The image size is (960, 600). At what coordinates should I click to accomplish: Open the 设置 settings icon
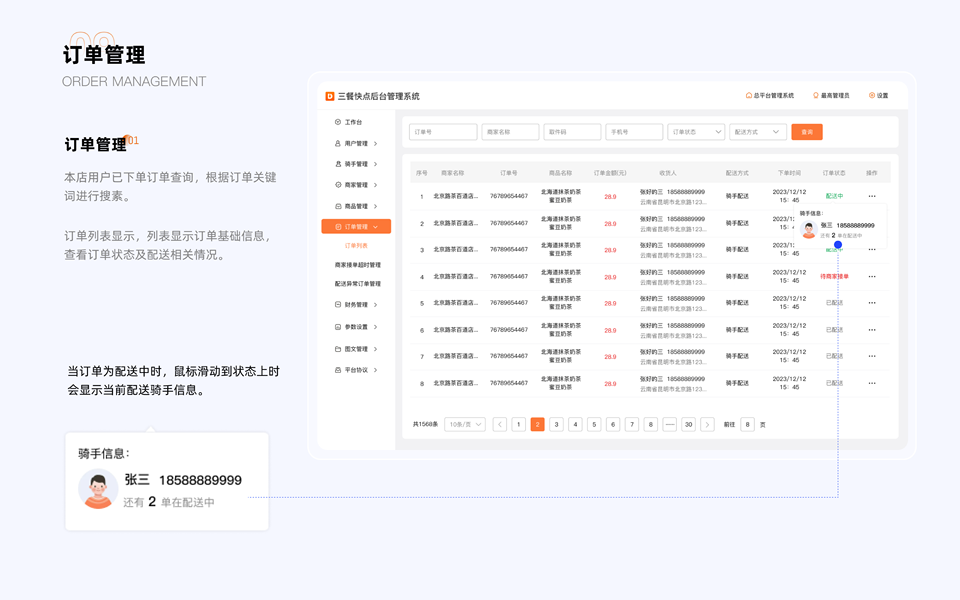872,96
